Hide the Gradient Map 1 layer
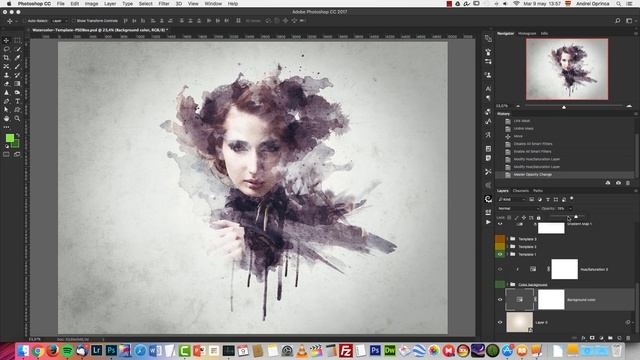 tap(500, 224)
